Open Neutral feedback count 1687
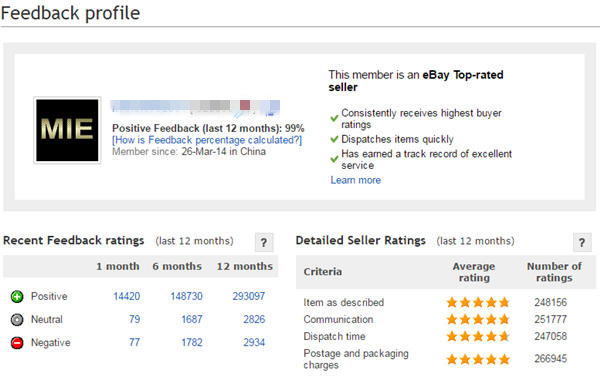The image size is (600, 376). 192,319
